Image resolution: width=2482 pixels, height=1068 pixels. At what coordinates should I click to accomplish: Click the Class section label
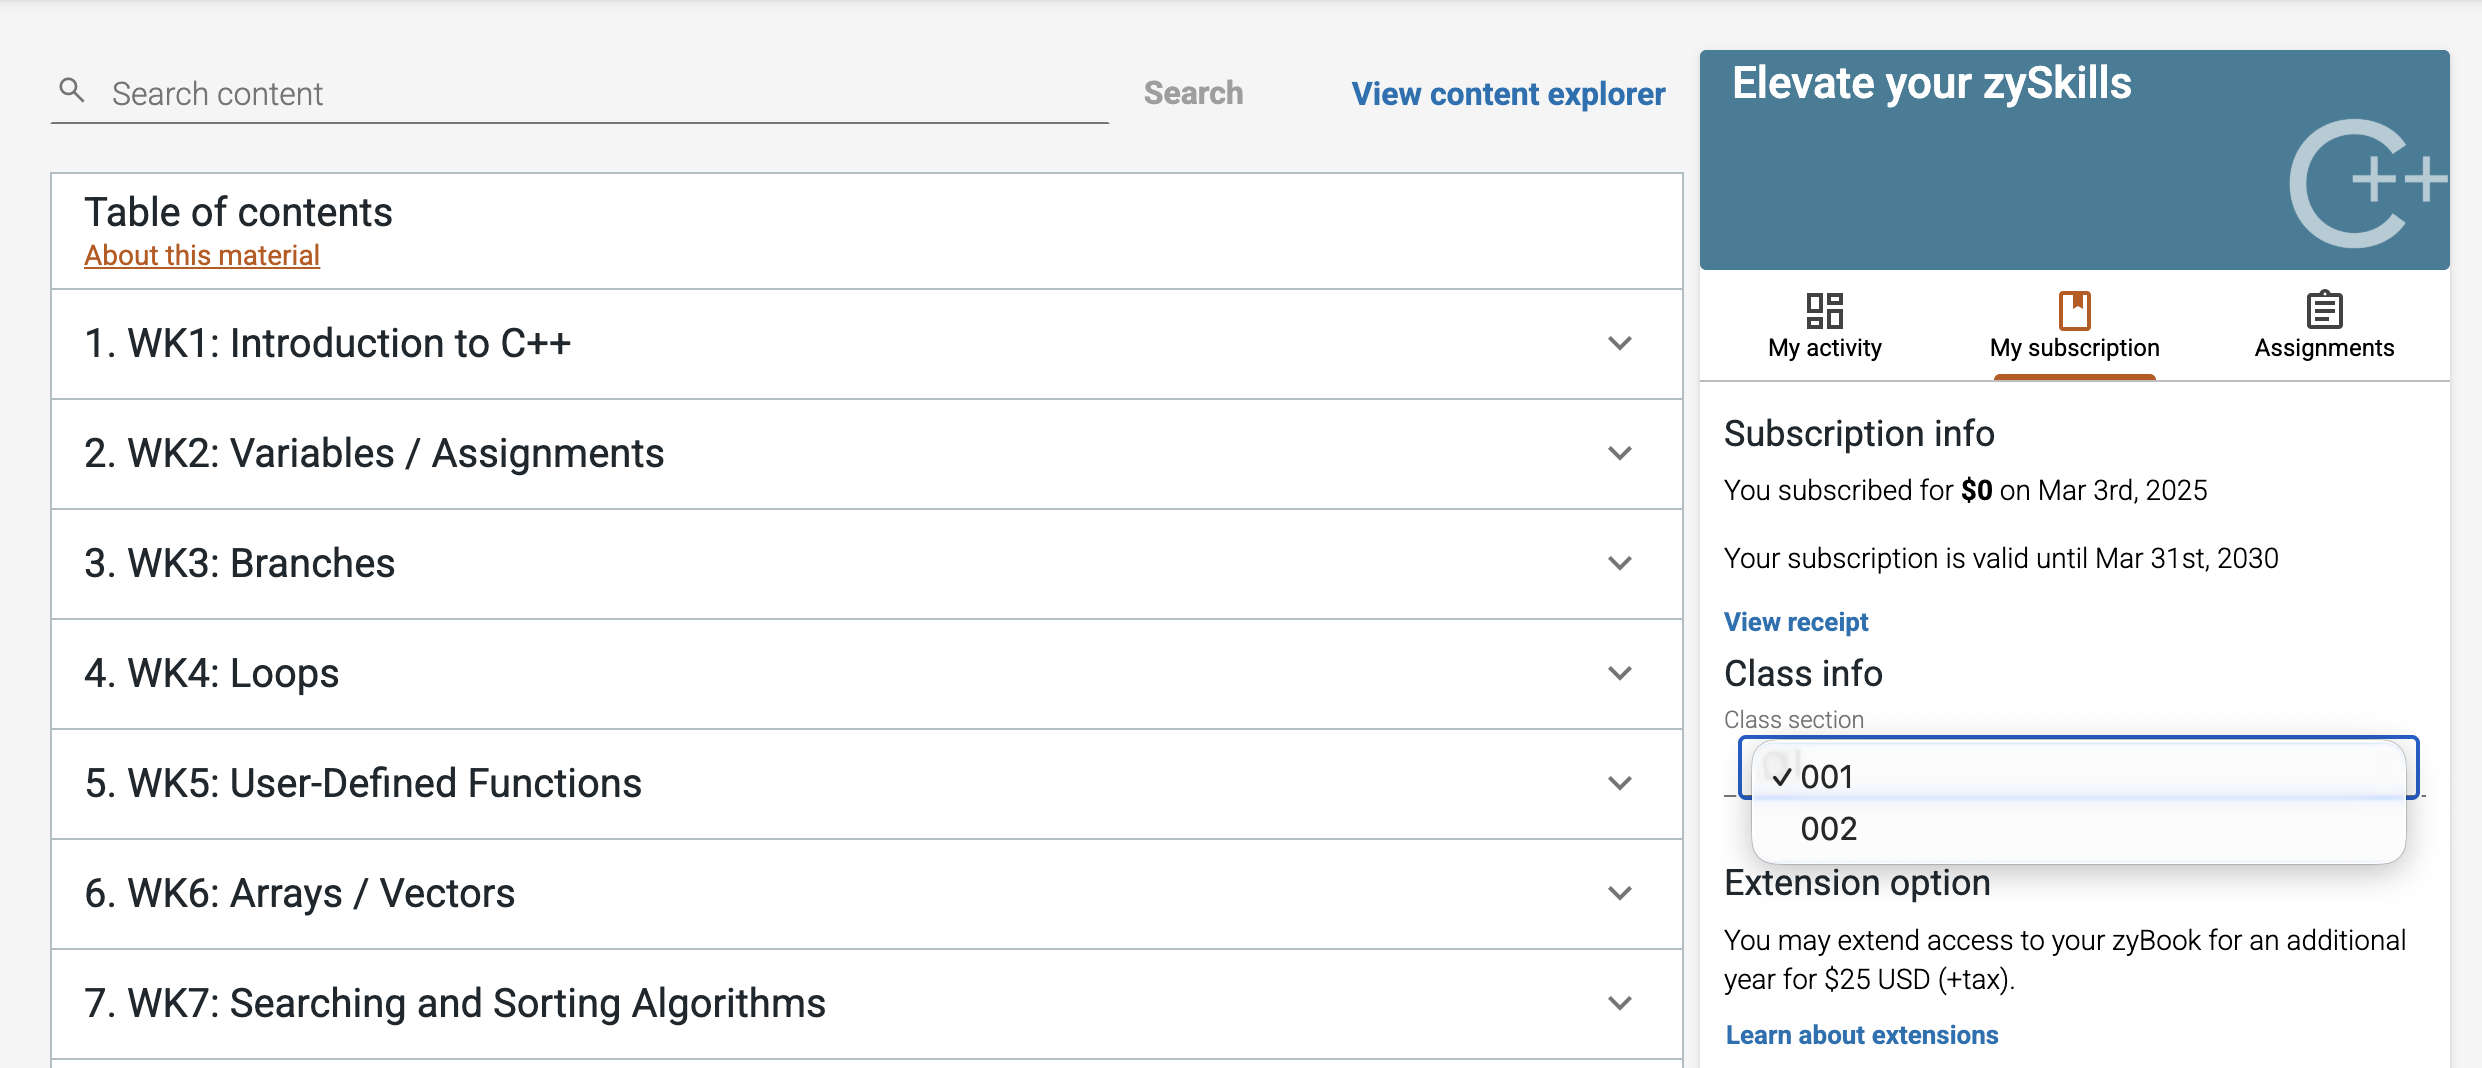[x=1794, y=720]
